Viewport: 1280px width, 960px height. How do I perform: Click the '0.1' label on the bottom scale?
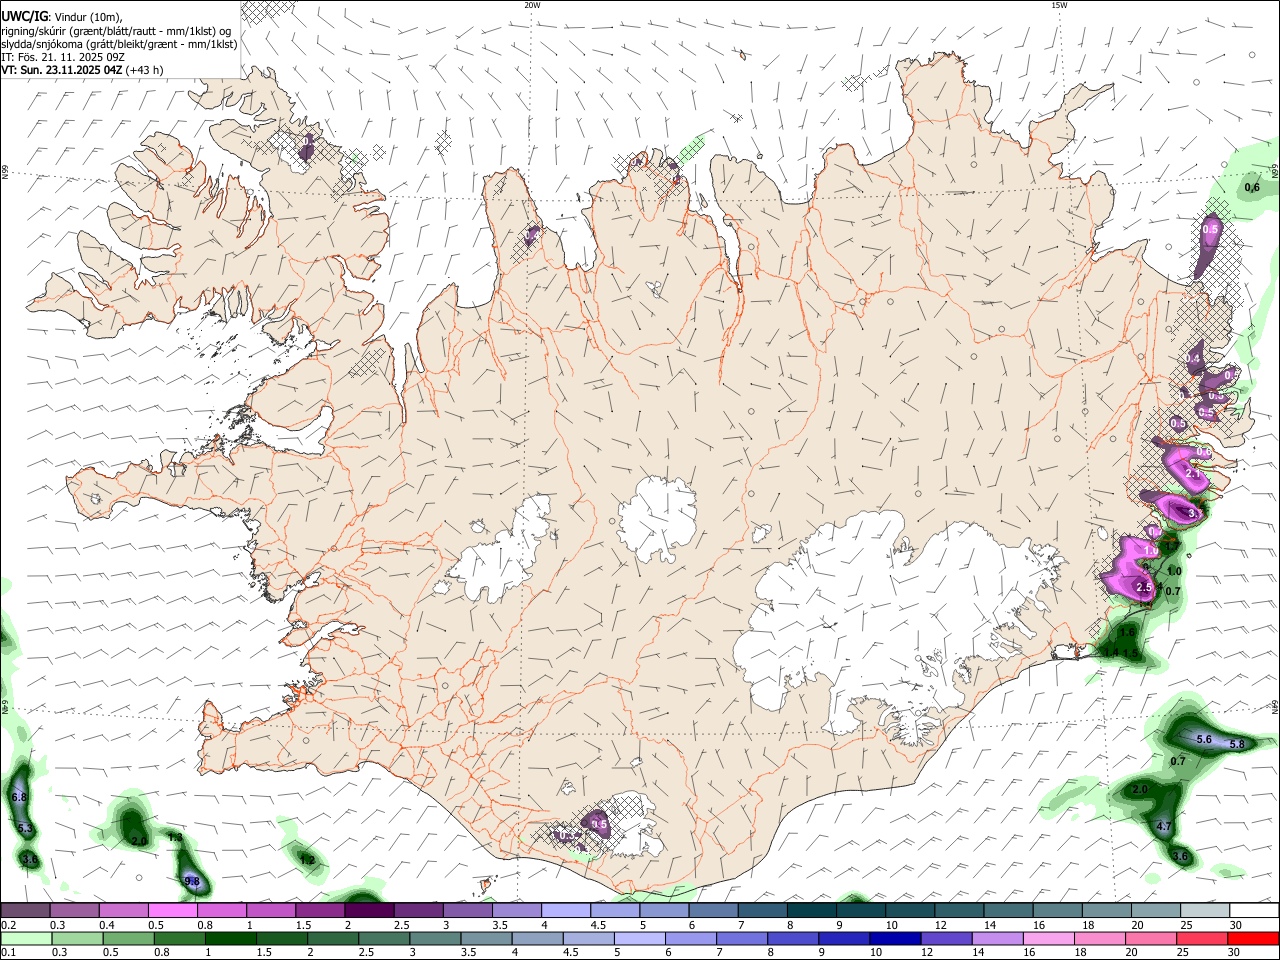[9, 953]
